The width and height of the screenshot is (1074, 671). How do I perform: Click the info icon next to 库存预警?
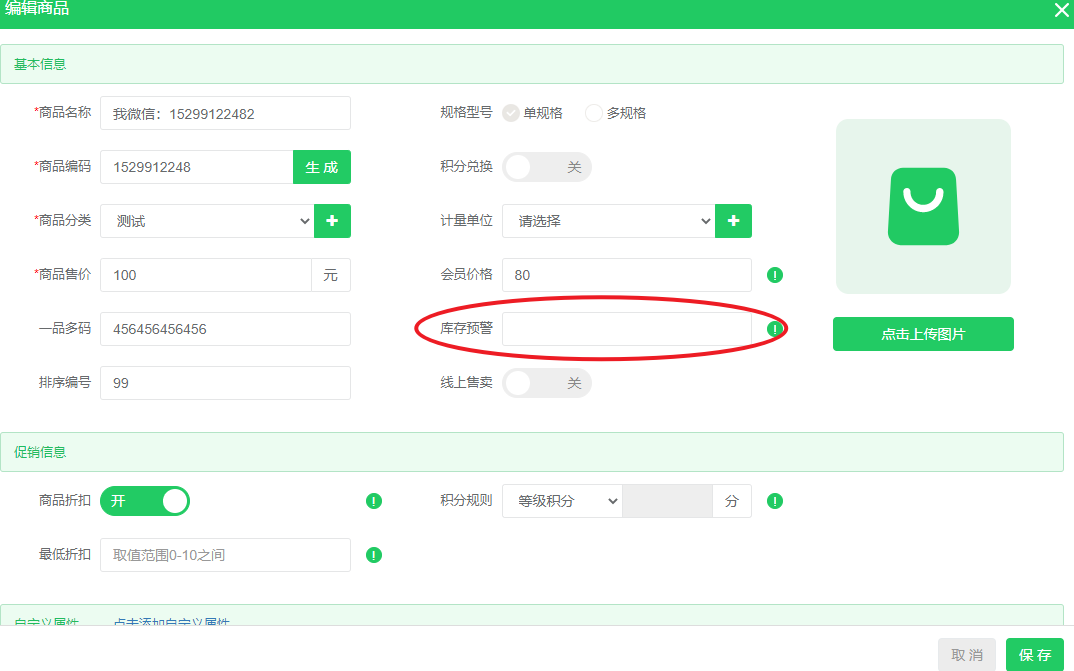774,329
